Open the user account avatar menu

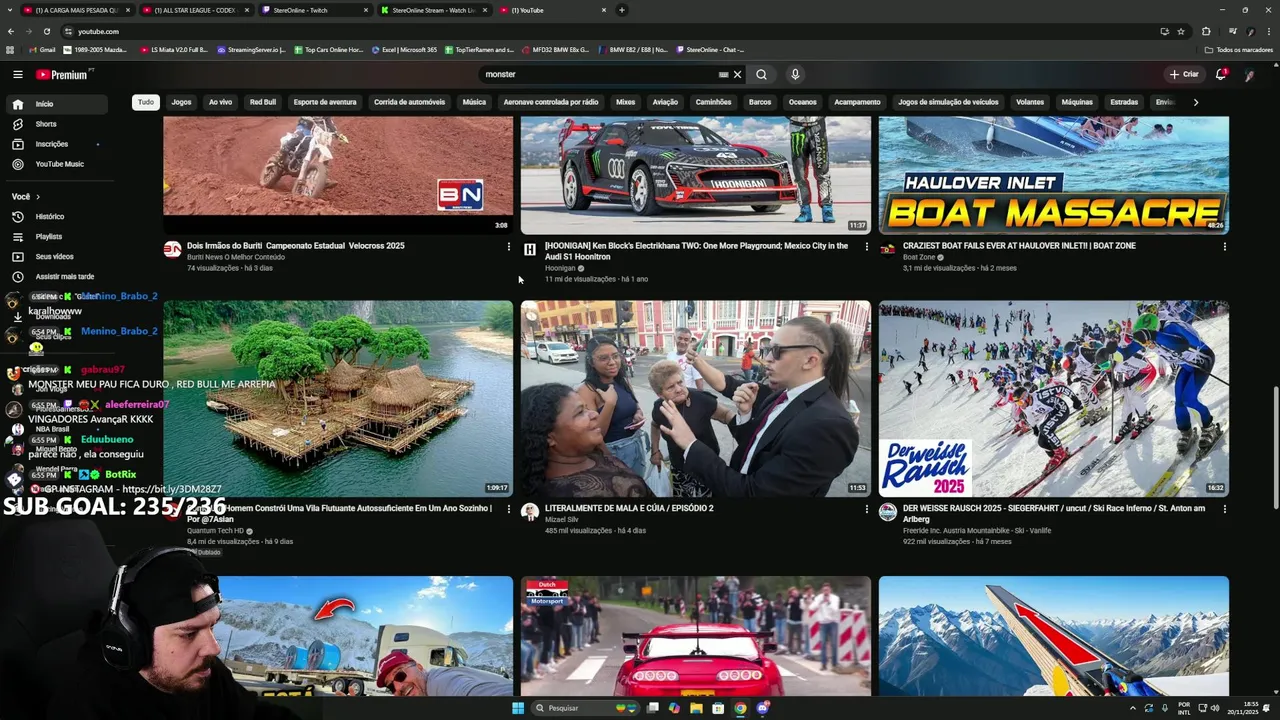1249,75
